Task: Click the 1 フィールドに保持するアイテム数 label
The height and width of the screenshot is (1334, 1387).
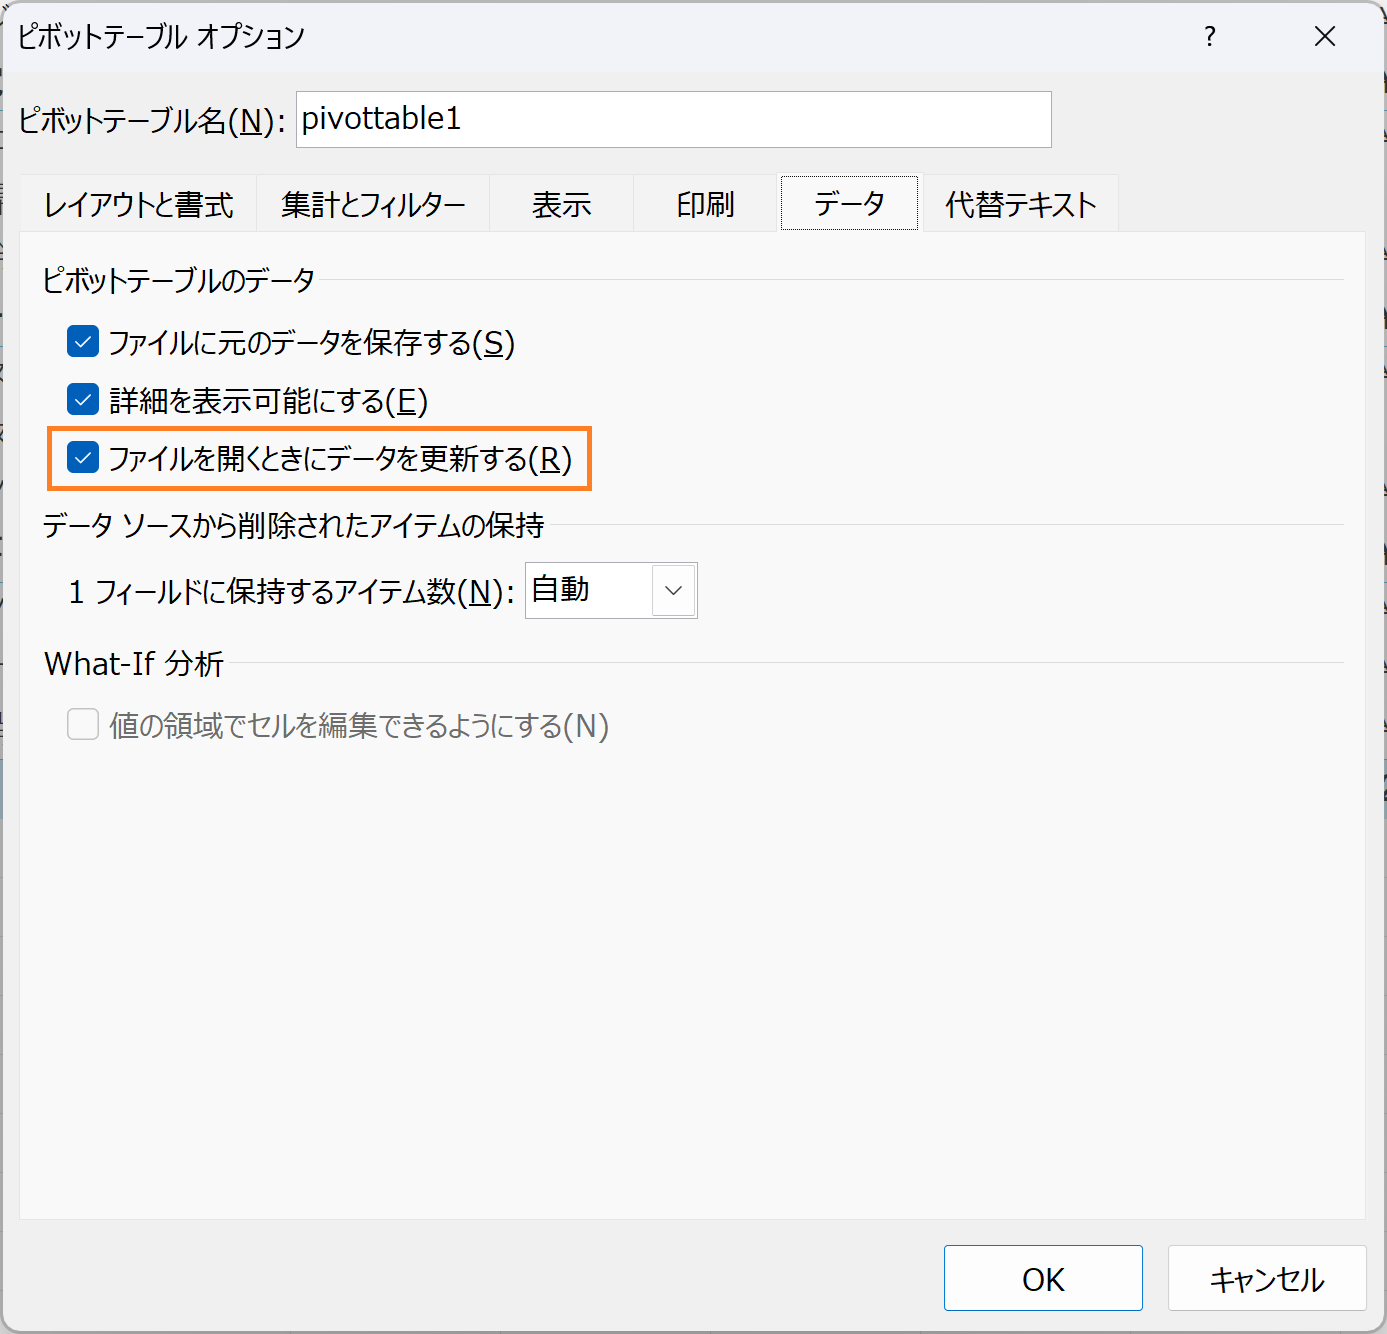Action: click(291, 591)
